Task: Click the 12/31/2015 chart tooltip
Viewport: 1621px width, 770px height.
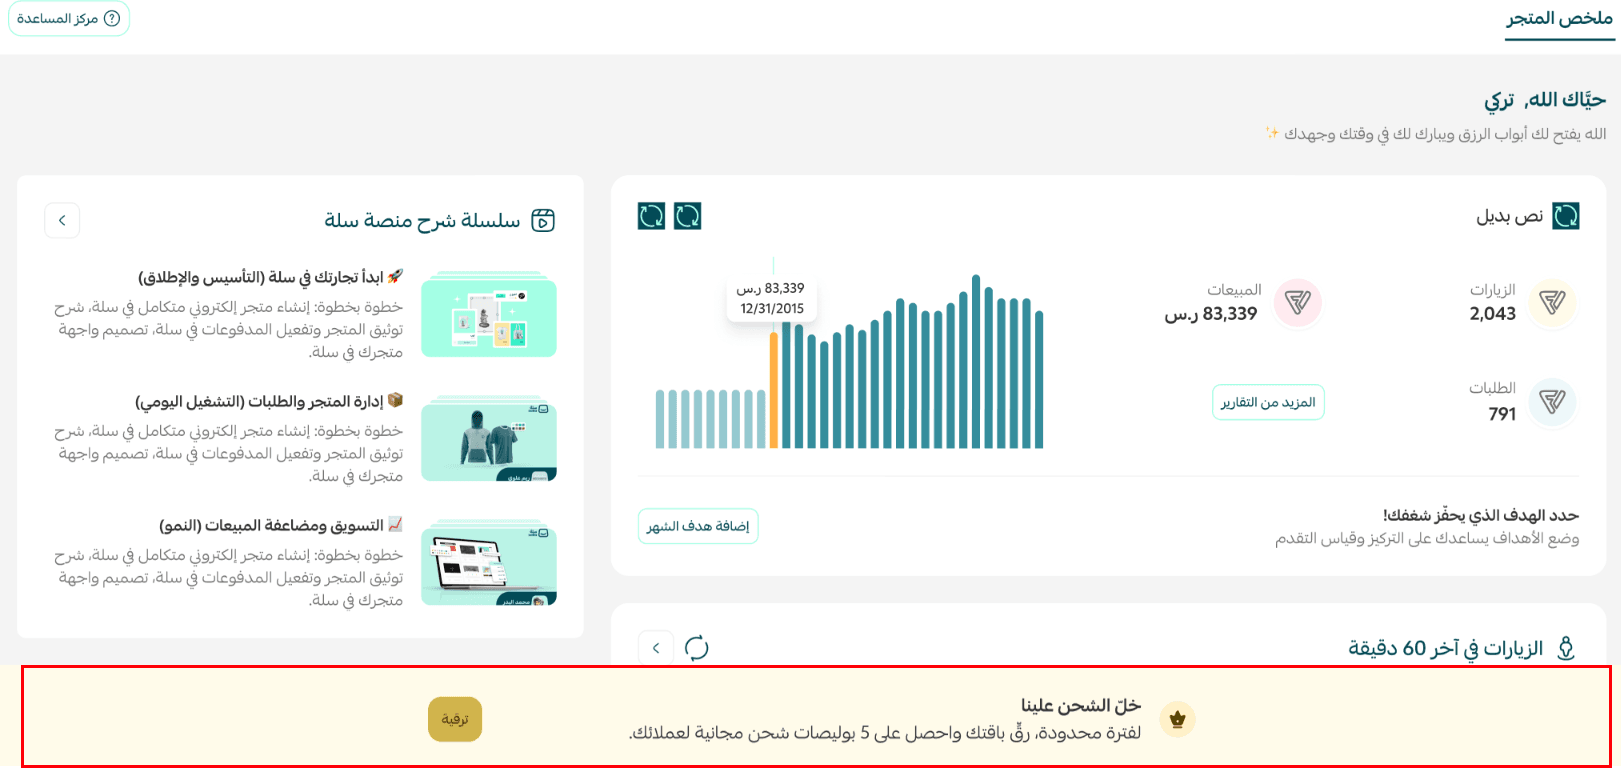Action: tap(772, 298)
